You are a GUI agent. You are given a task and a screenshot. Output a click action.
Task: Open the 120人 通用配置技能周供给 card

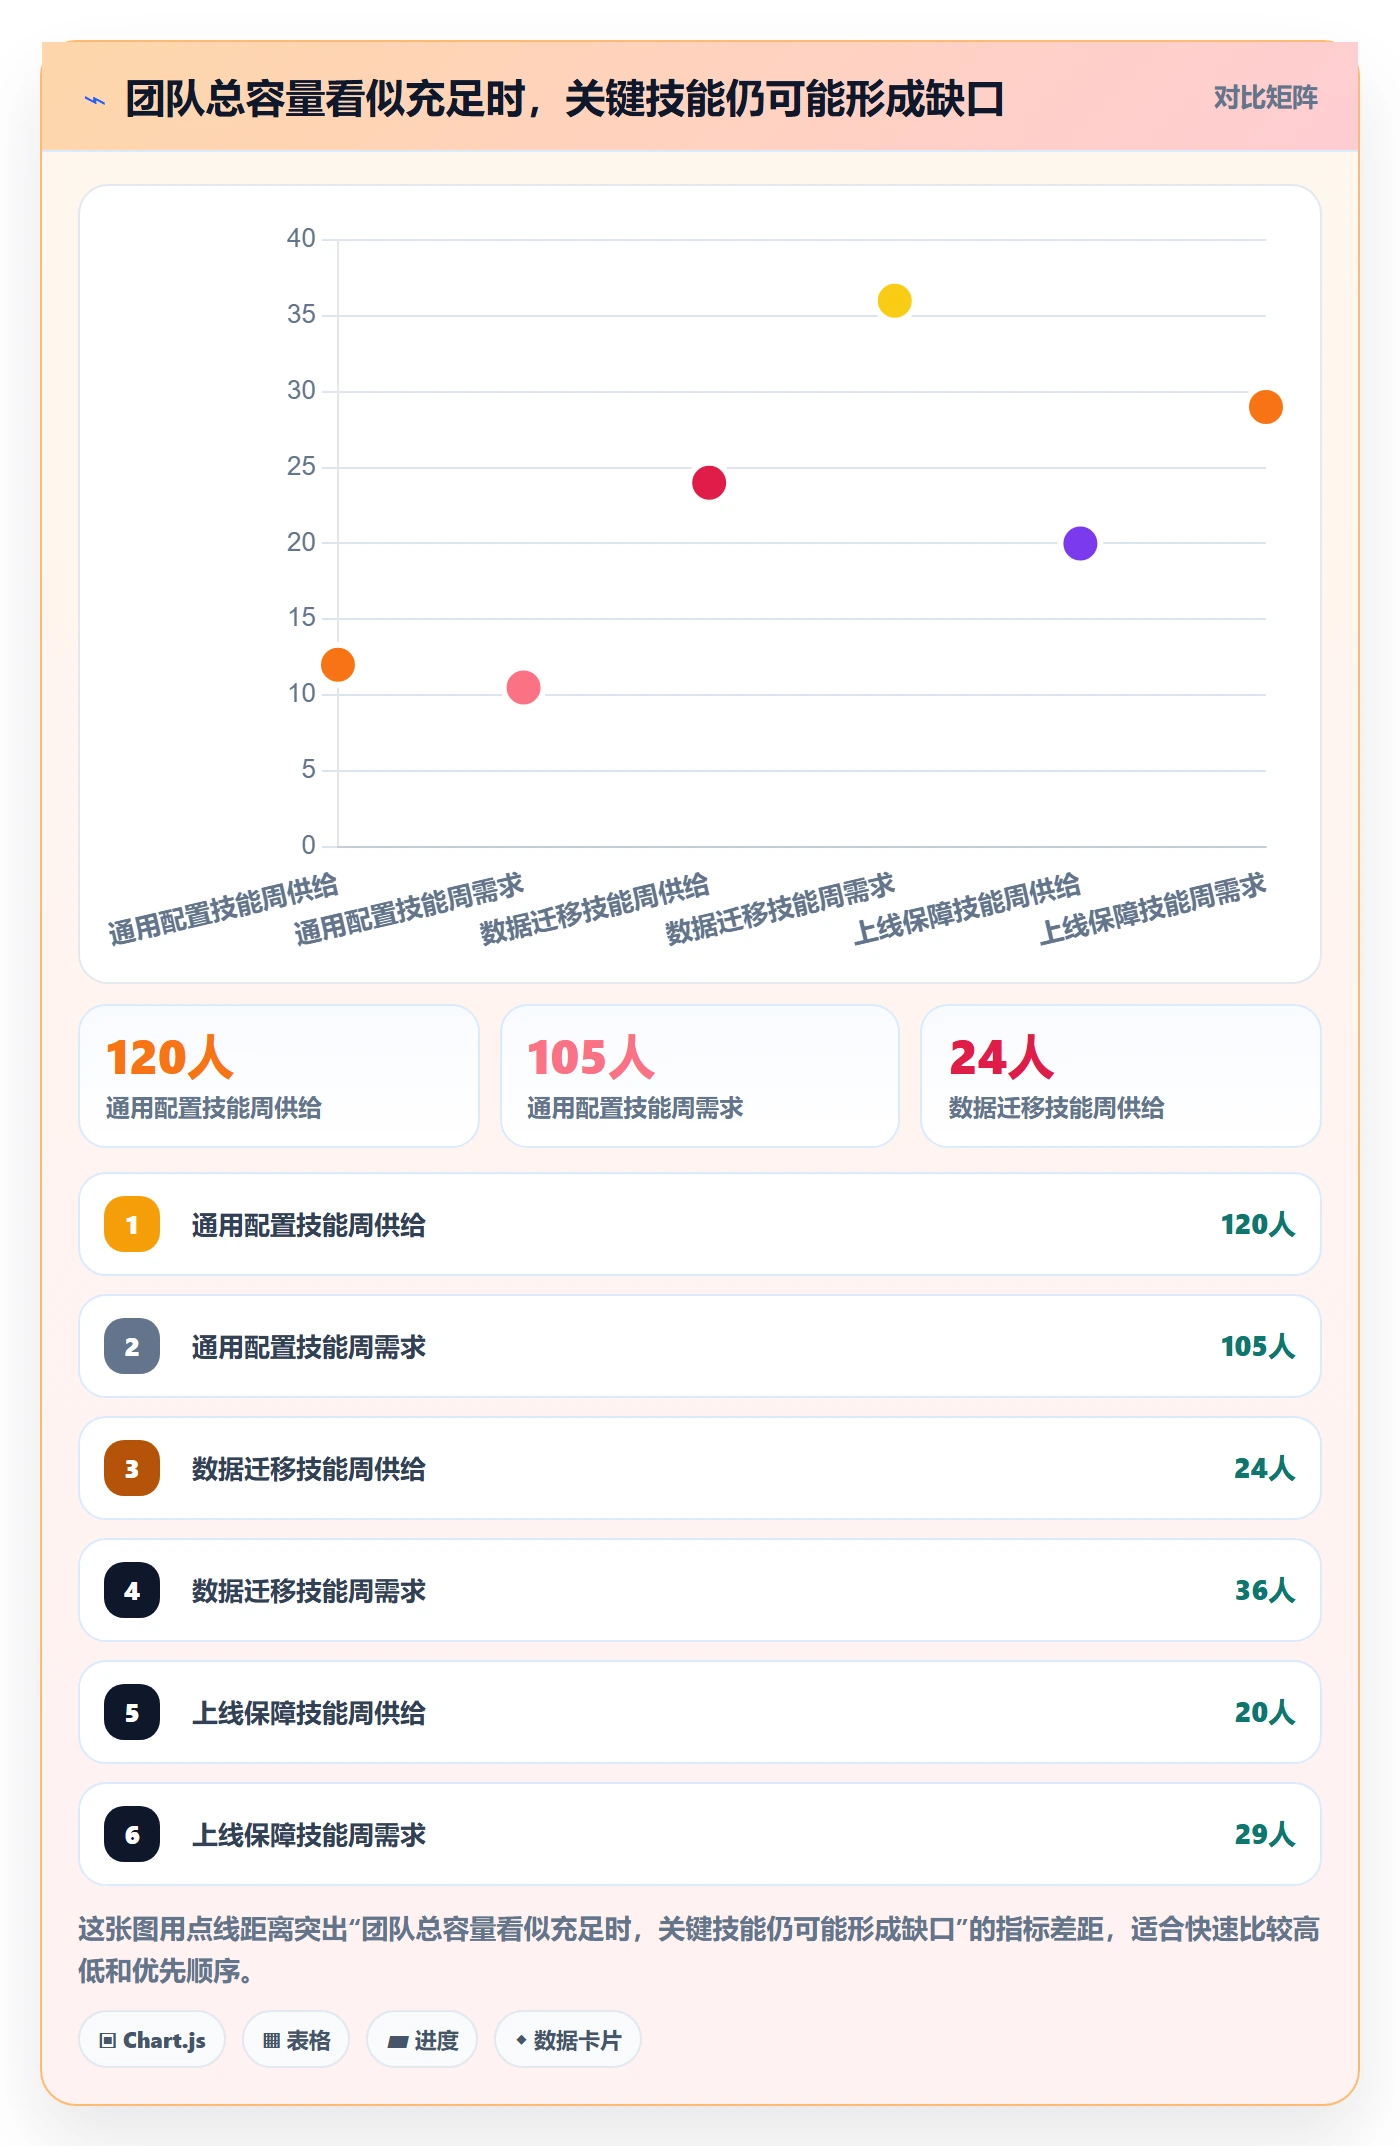pyautogui.click(x=279, y=1076)
